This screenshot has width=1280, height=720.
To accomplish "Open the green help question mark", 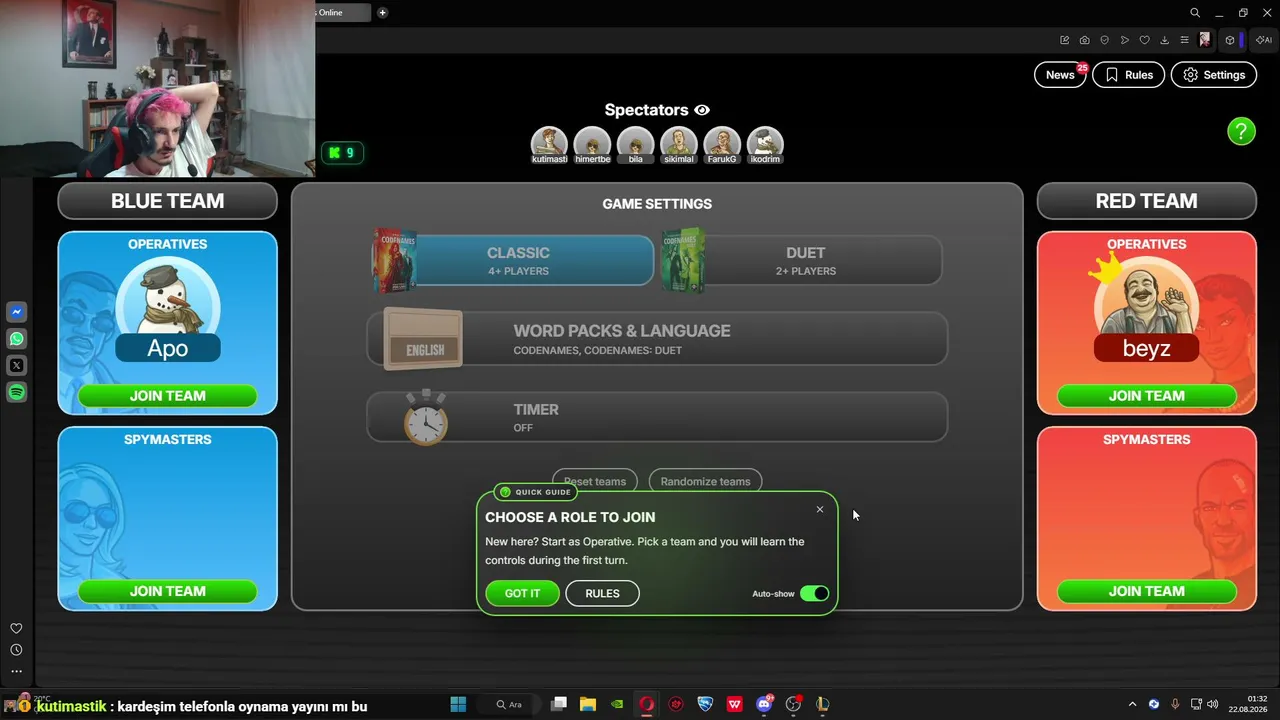I will [1241, 131].
